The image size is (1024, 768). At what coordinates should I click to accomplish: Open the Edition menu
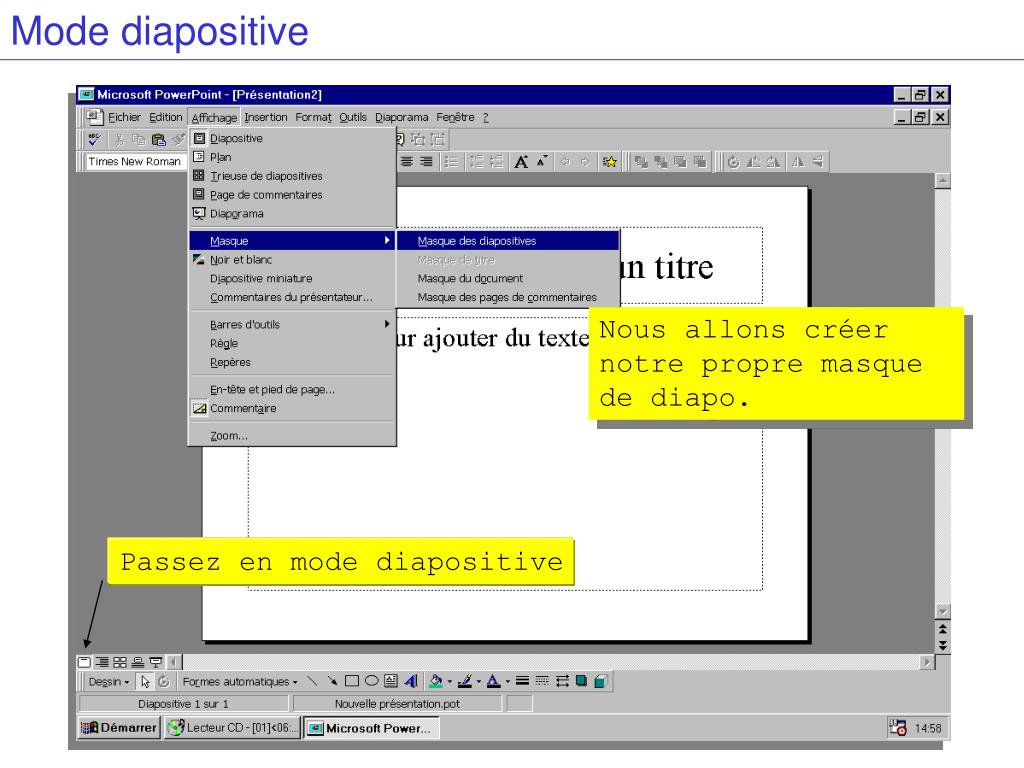[165, 118]
